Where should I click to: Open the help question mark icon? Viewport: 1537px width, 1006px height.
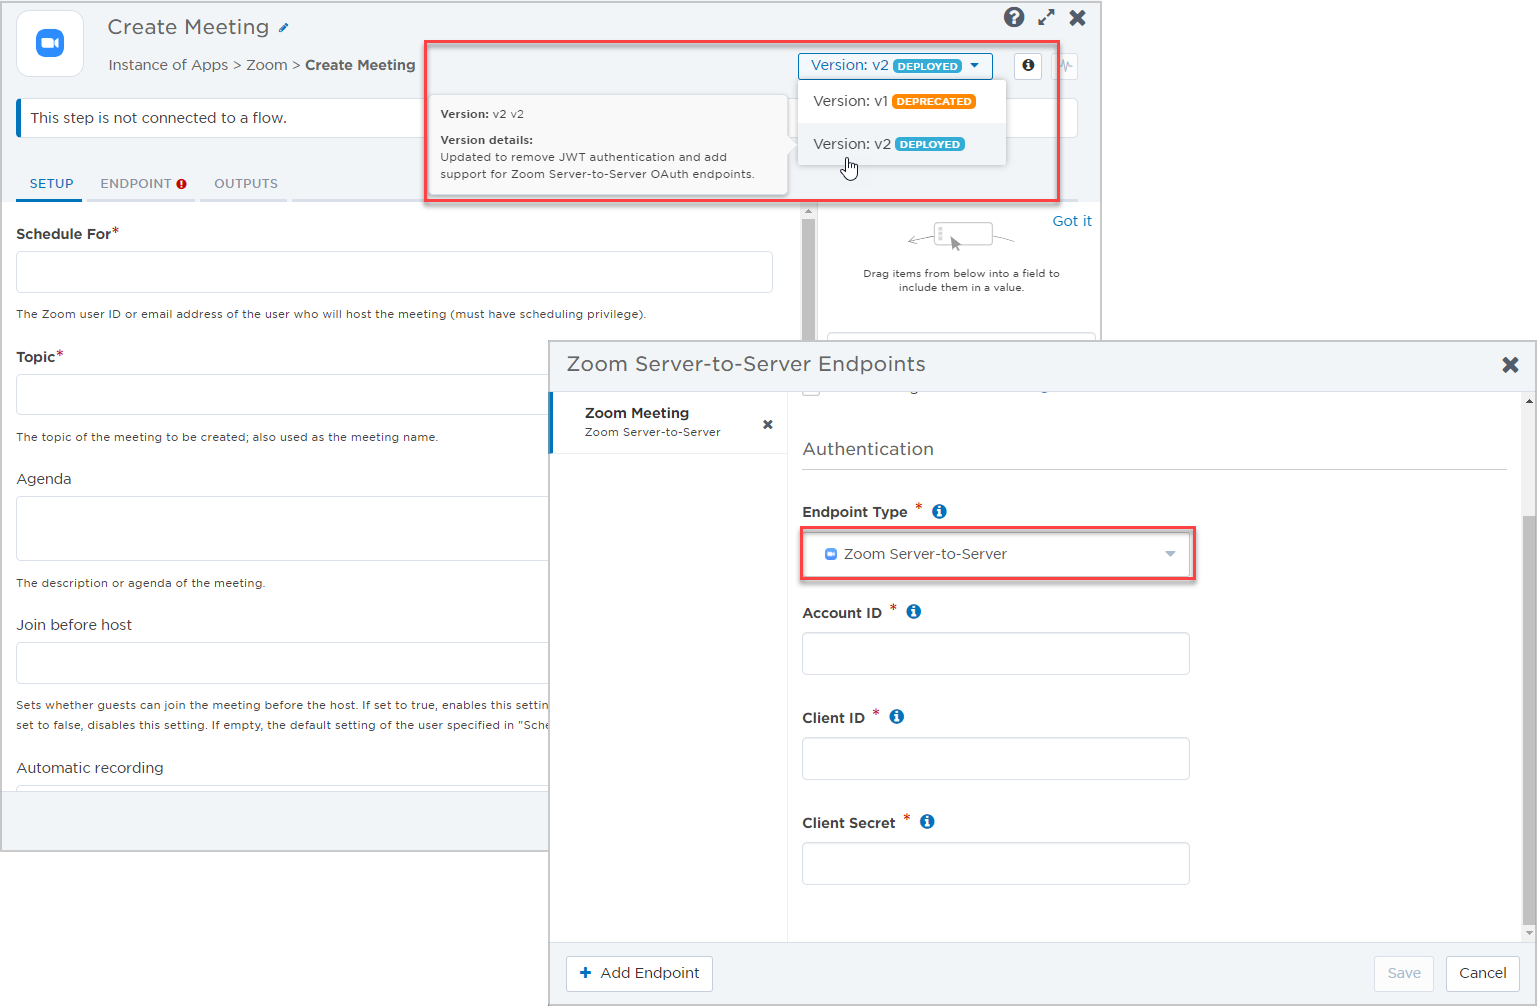point(1014,17)
